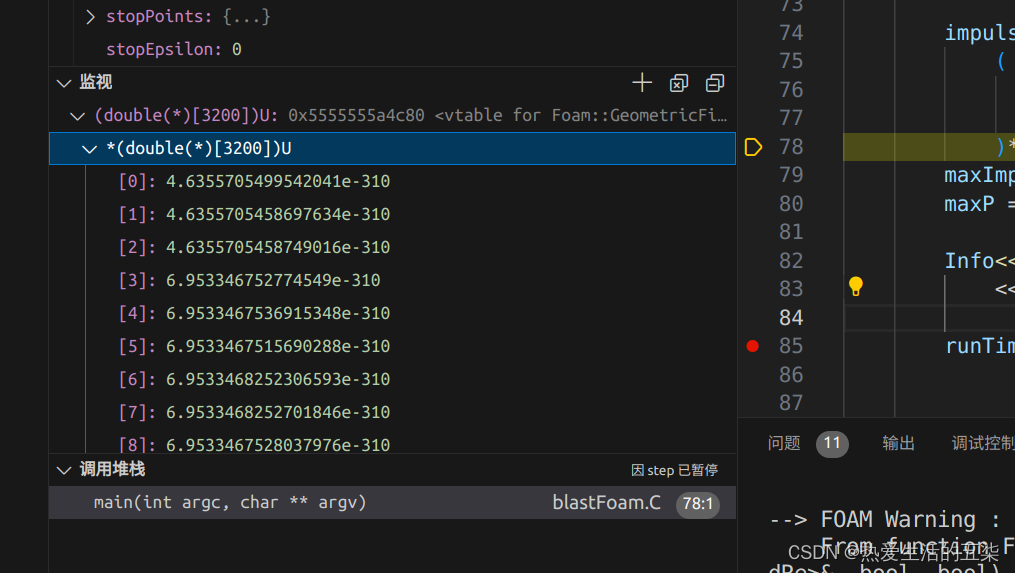This screenshot has width=1015, height=573.
Task: Toggle the red breakpoint on line 85
Action: pos(752,346)
